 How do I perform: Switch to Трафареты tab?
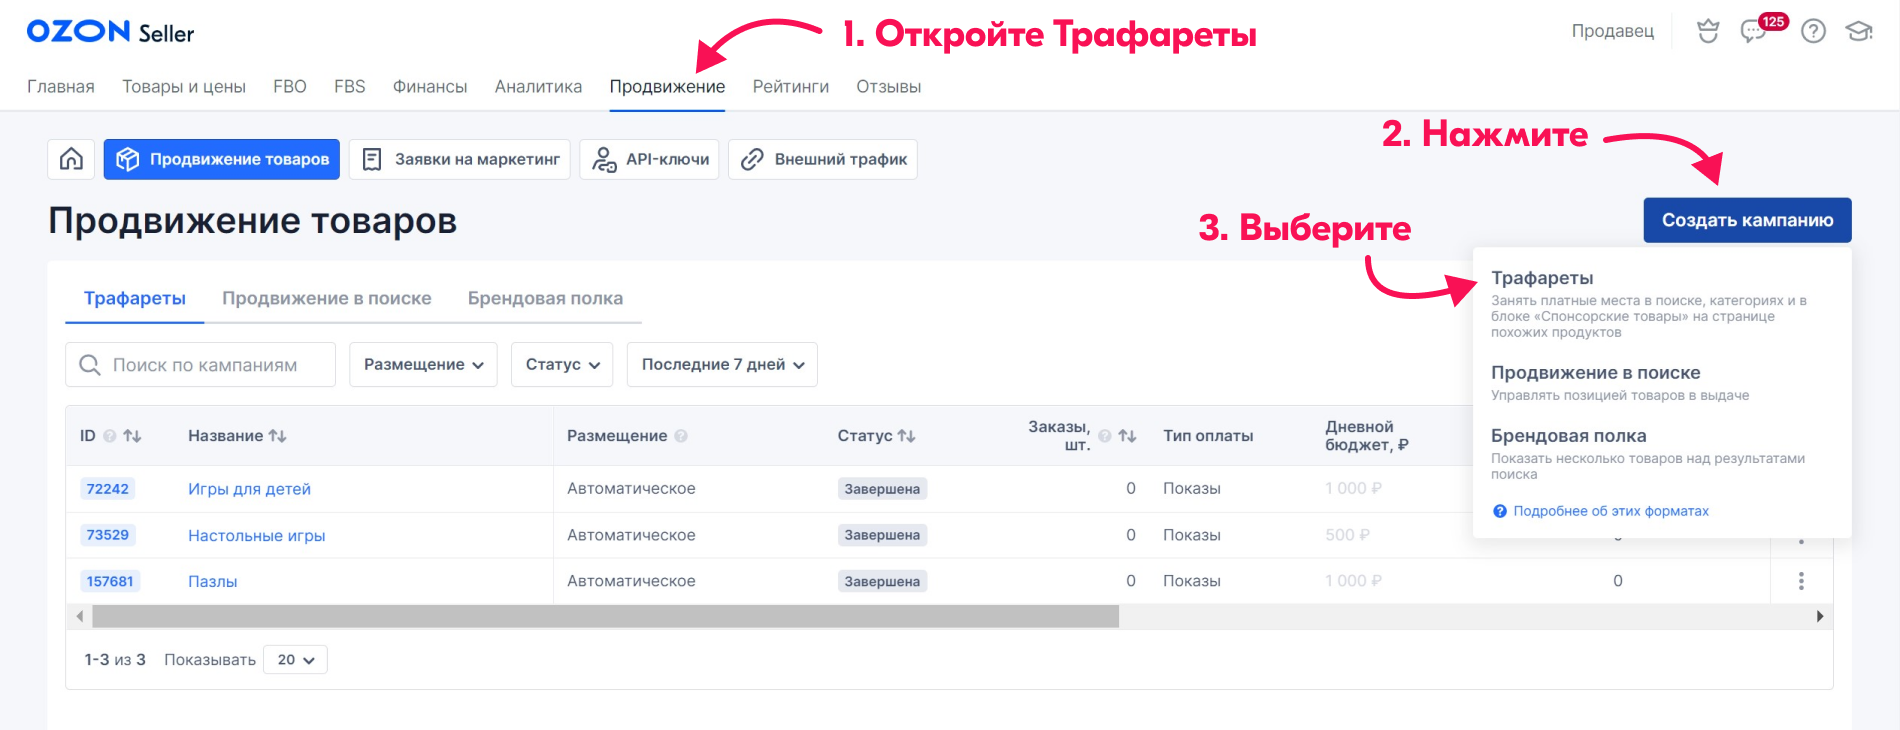click(x=135, y=298)
